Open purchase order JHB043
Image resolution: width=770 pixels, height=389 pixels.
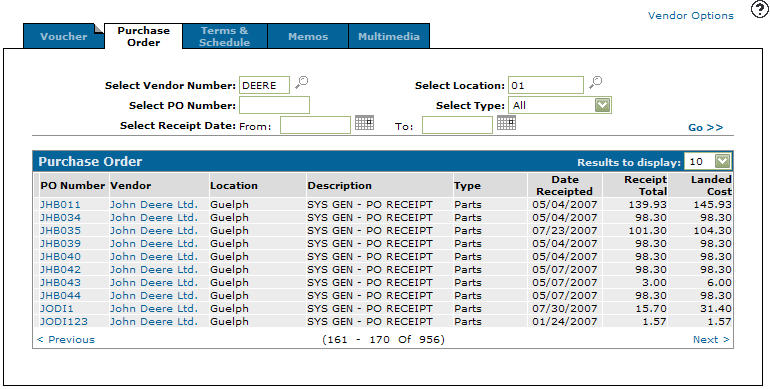click(x=60, y=282)
